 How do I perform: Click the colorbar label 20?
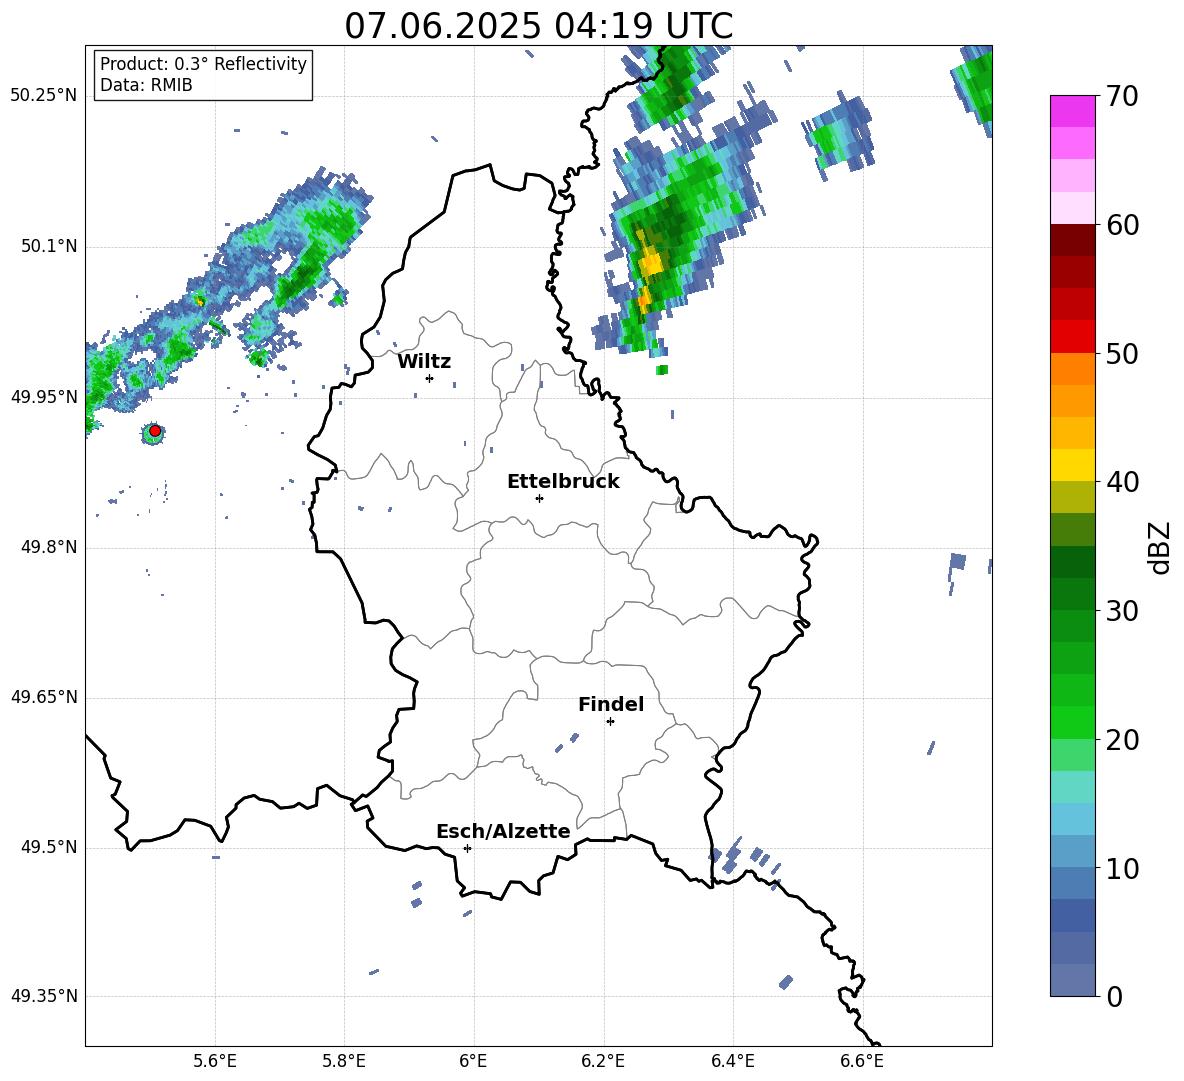(1122, 741)
